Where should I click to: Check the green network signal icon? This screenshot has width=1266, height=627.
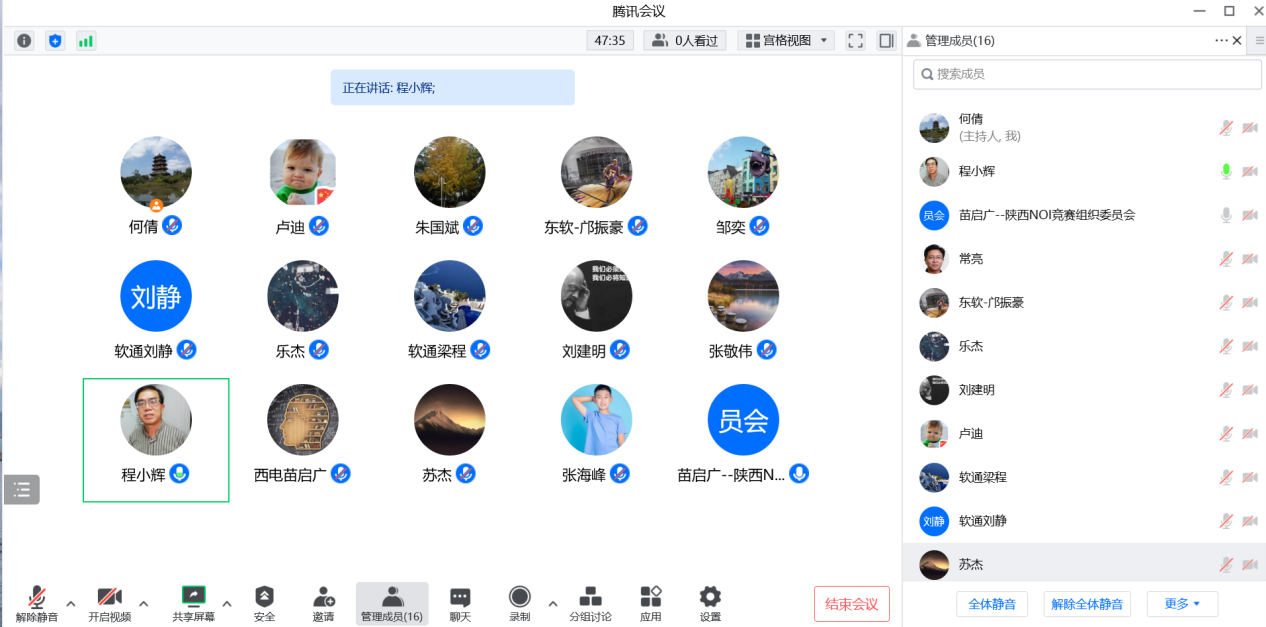click(86, 41)
